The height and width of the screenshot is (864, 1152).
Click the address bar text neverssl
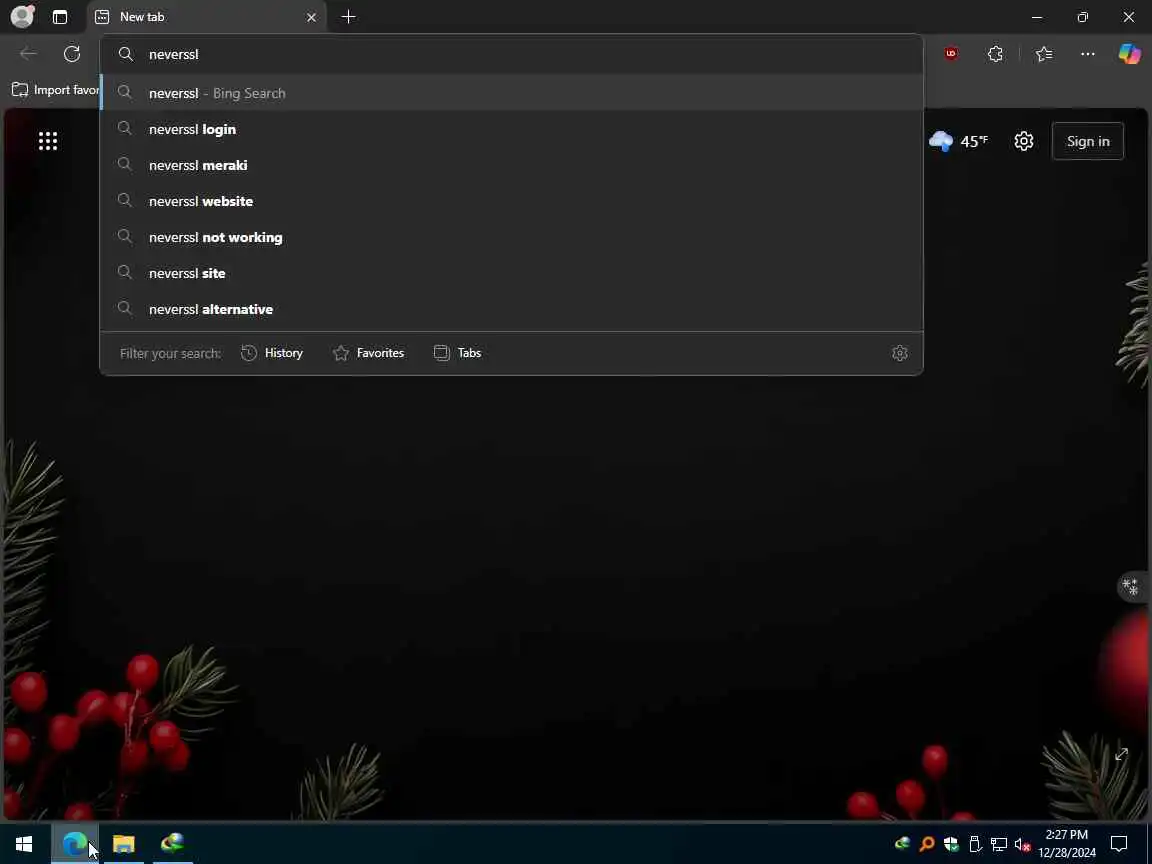point(173,54)
